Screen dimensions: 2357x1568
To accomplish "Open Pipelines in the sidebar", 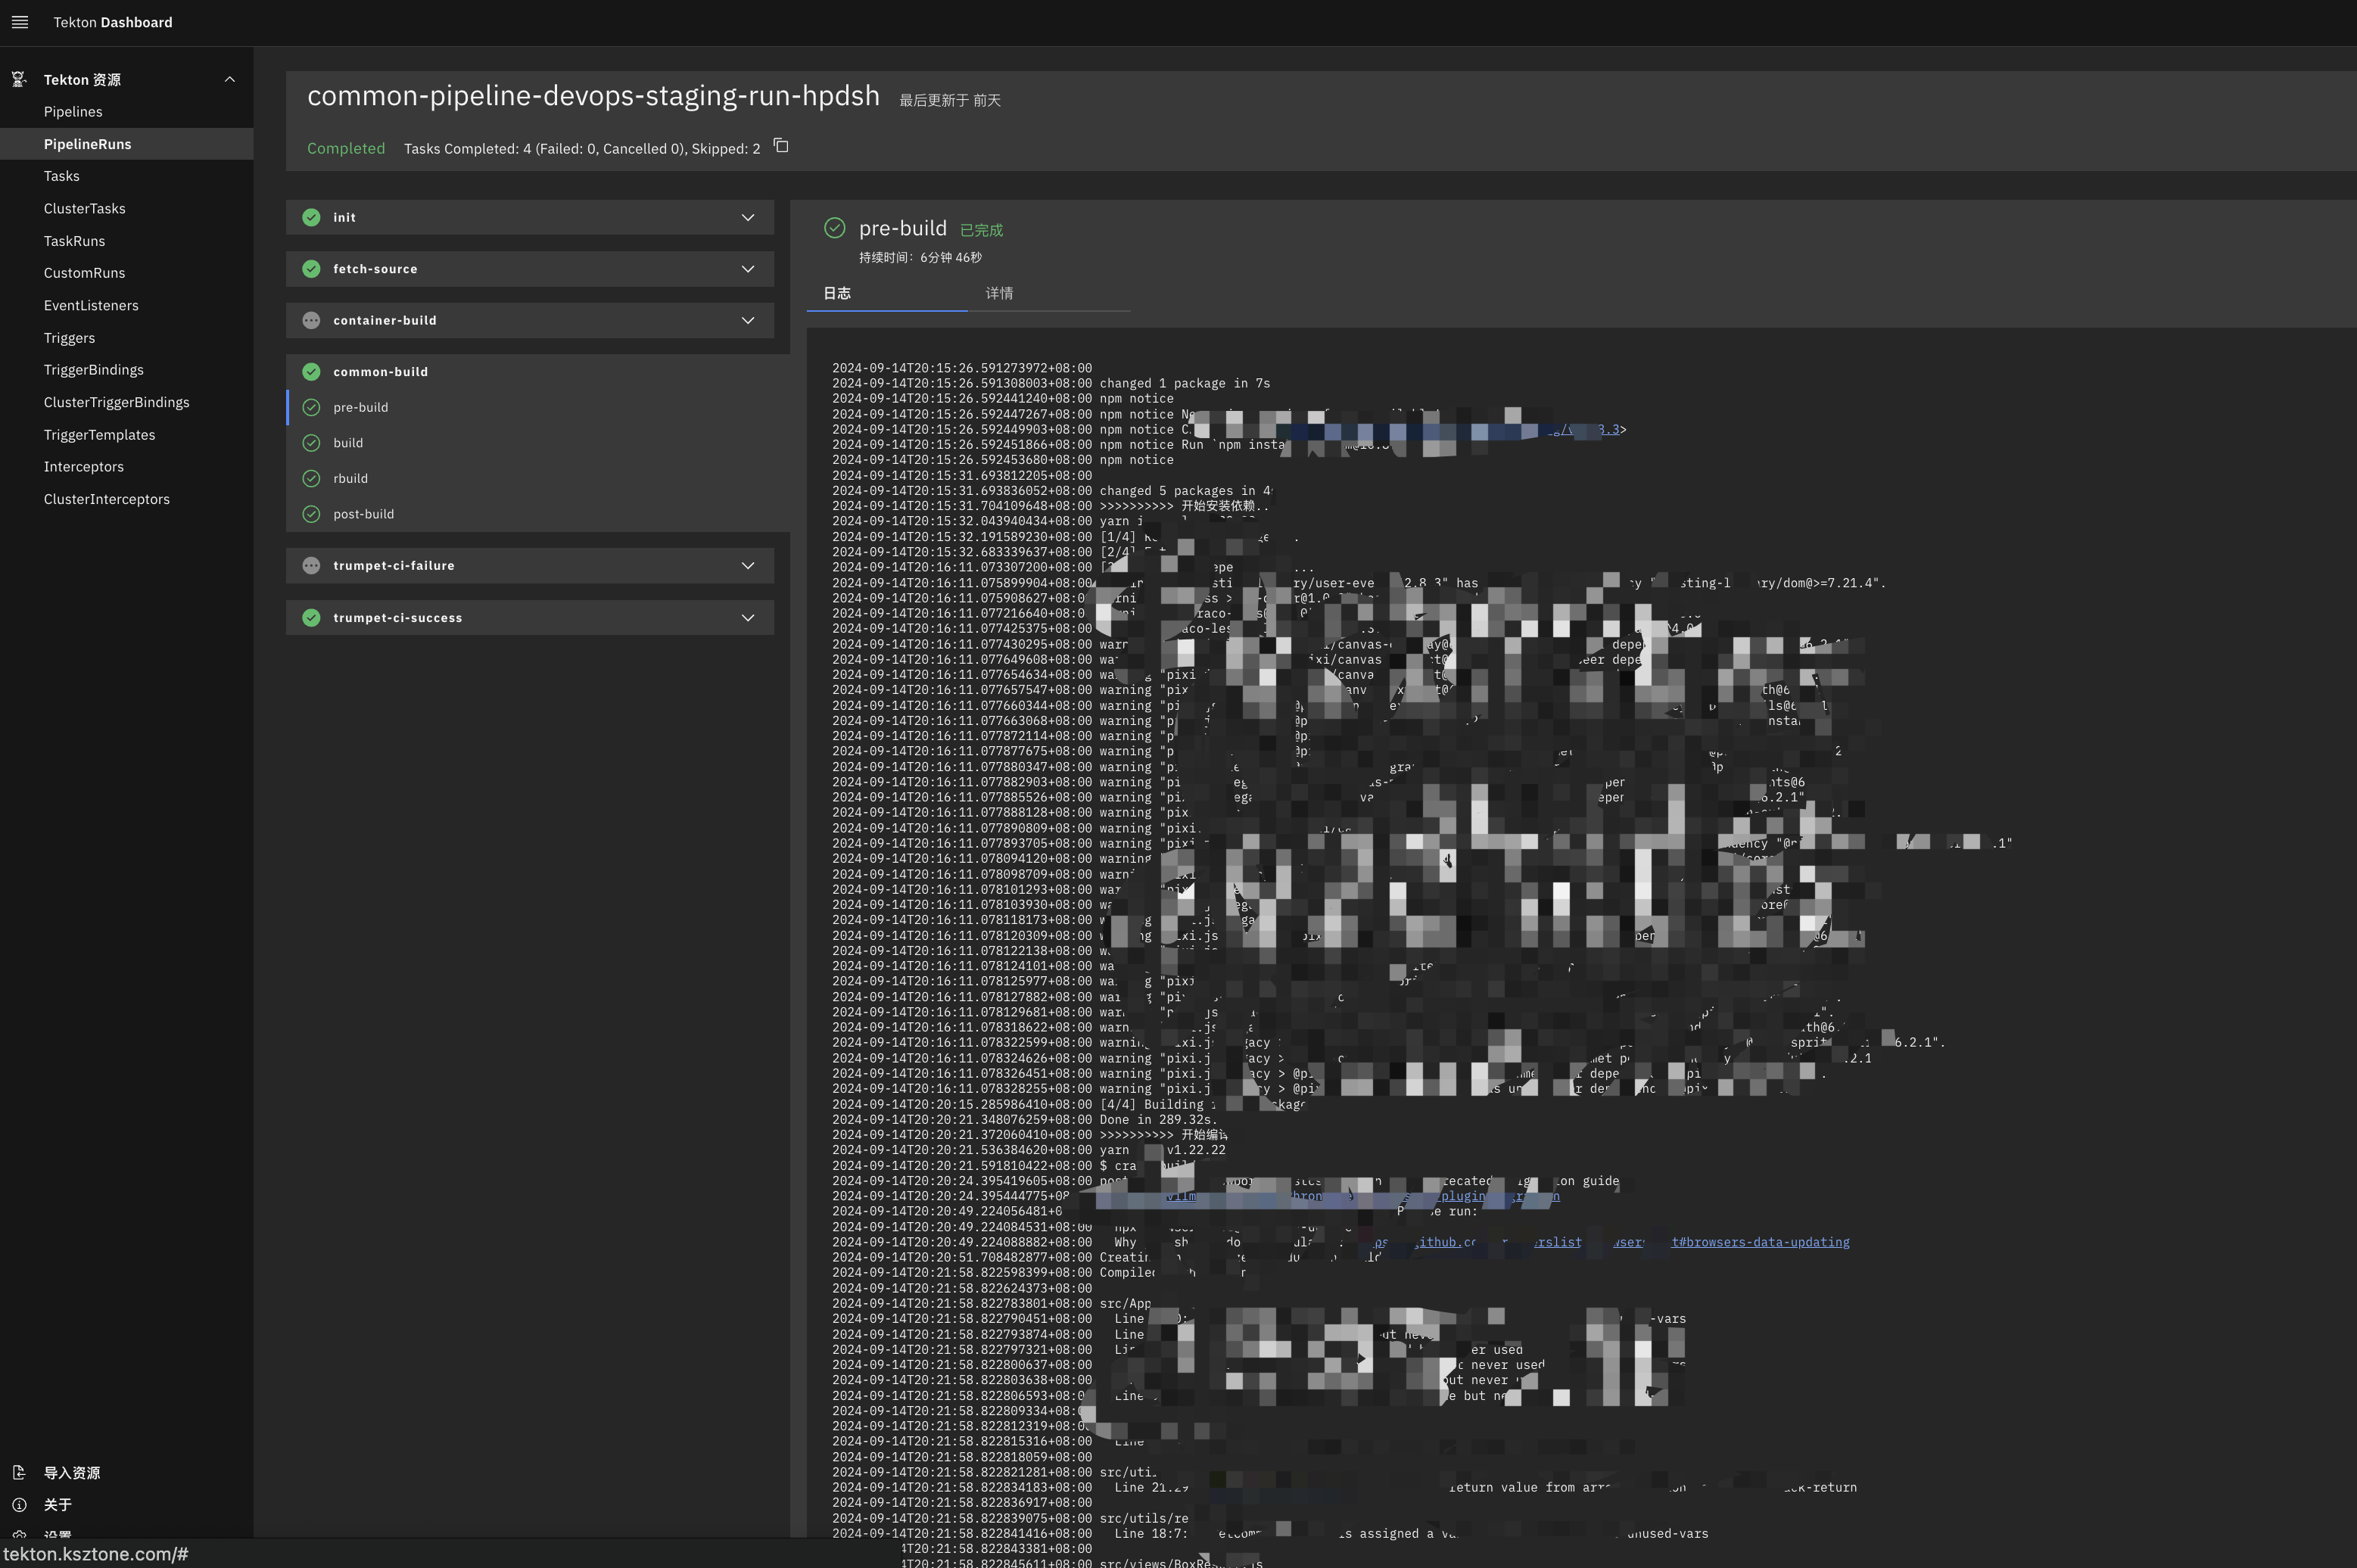I will point(127,112).
